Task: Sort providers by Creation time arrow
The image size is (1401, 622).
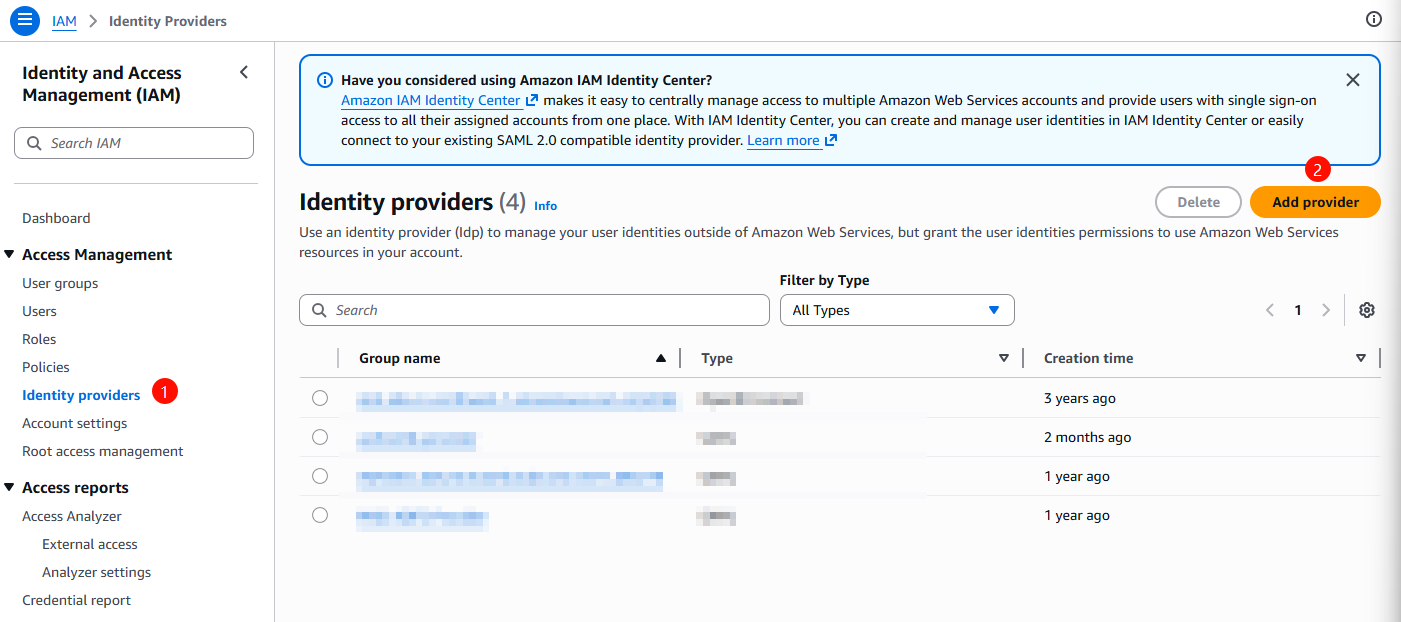Action: [1361, 358]
